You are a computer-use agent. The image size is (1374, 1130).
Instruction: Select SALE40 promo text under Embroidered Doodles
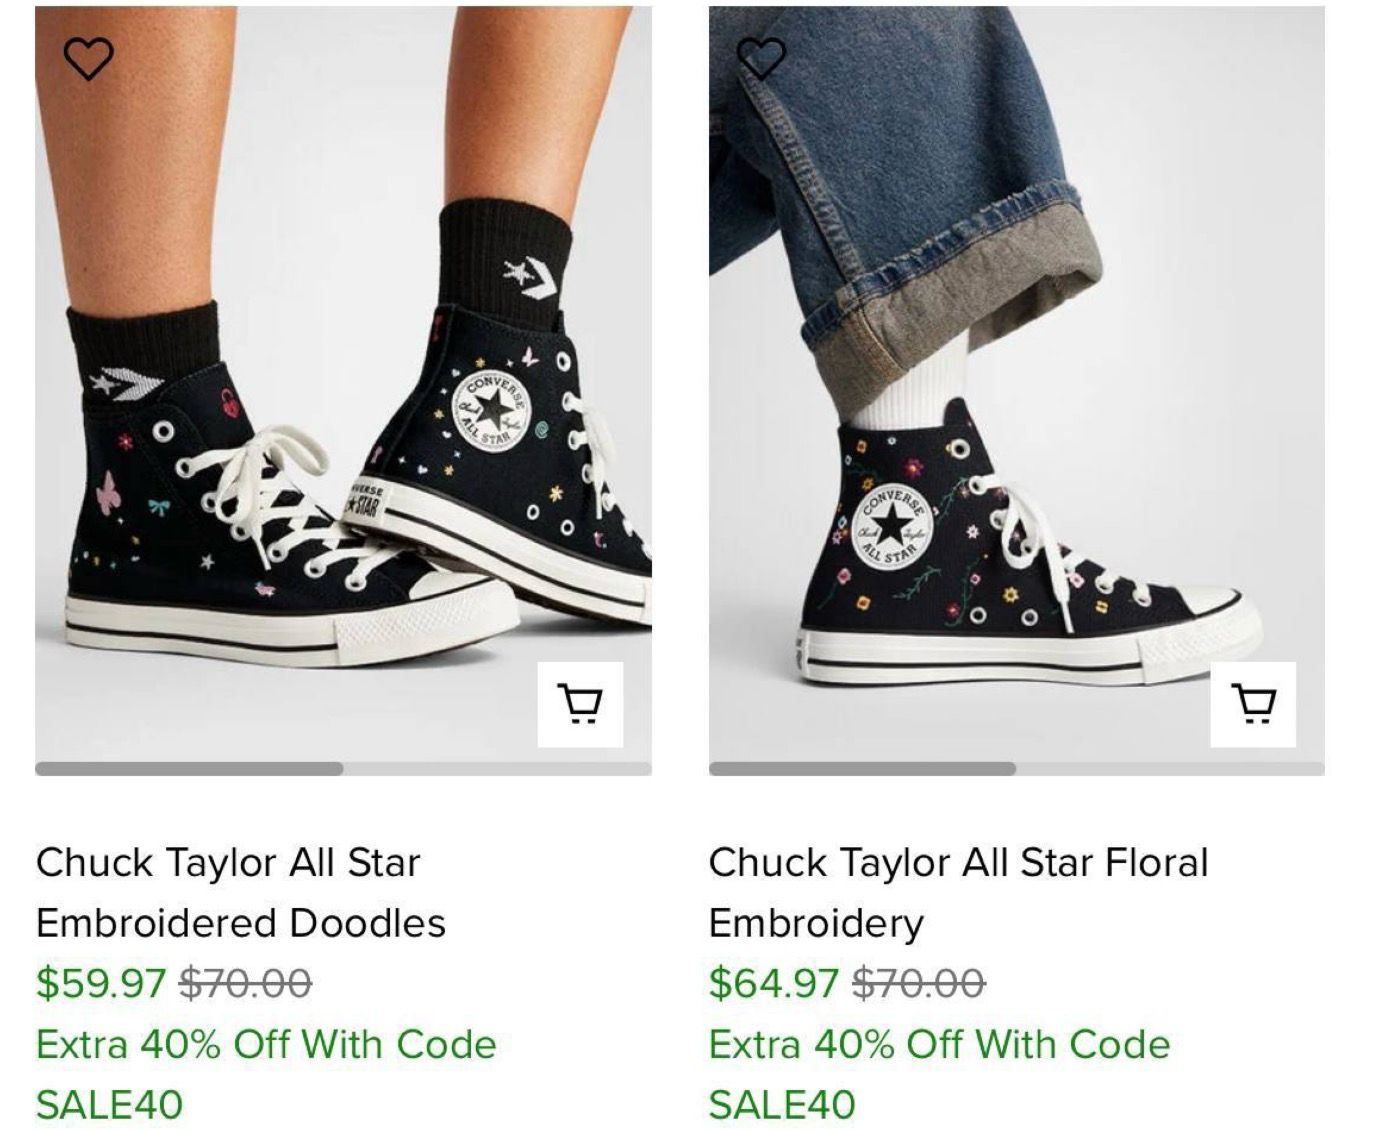pyautogui.click(x=109, y=1105)
